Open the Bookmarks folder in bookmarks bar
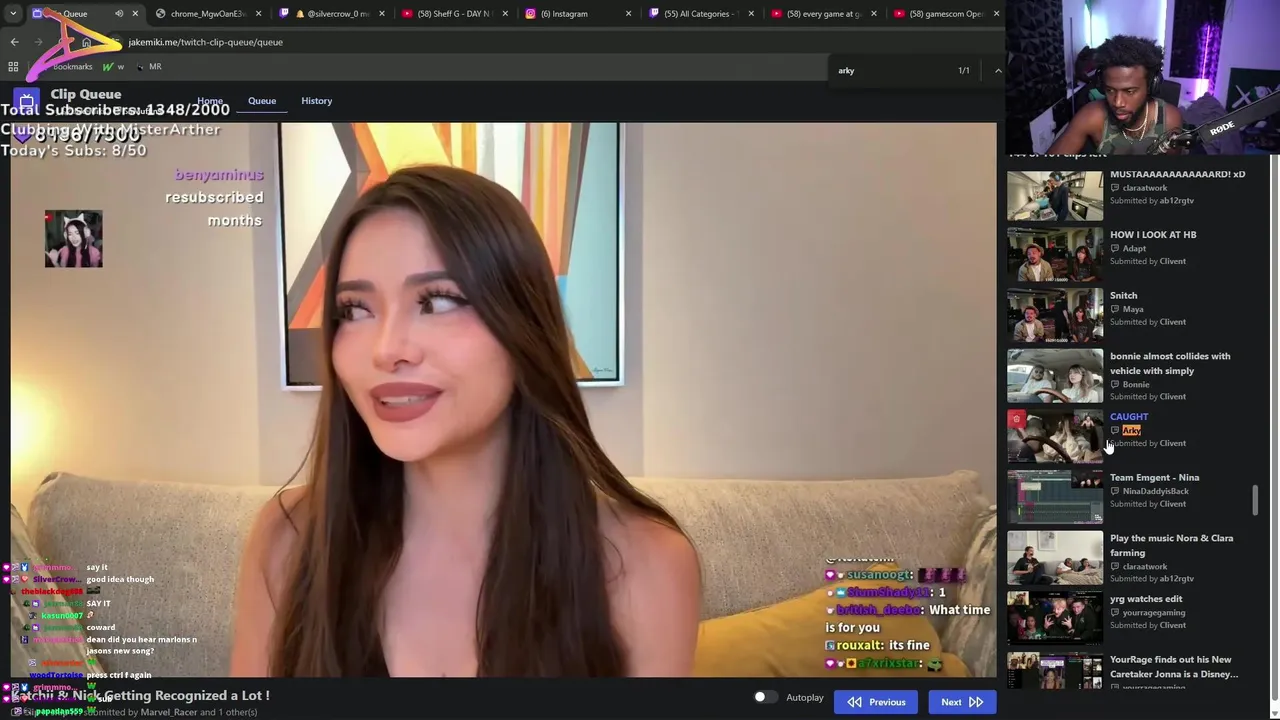Screen dimensions: 1280x720 point(72,66)
